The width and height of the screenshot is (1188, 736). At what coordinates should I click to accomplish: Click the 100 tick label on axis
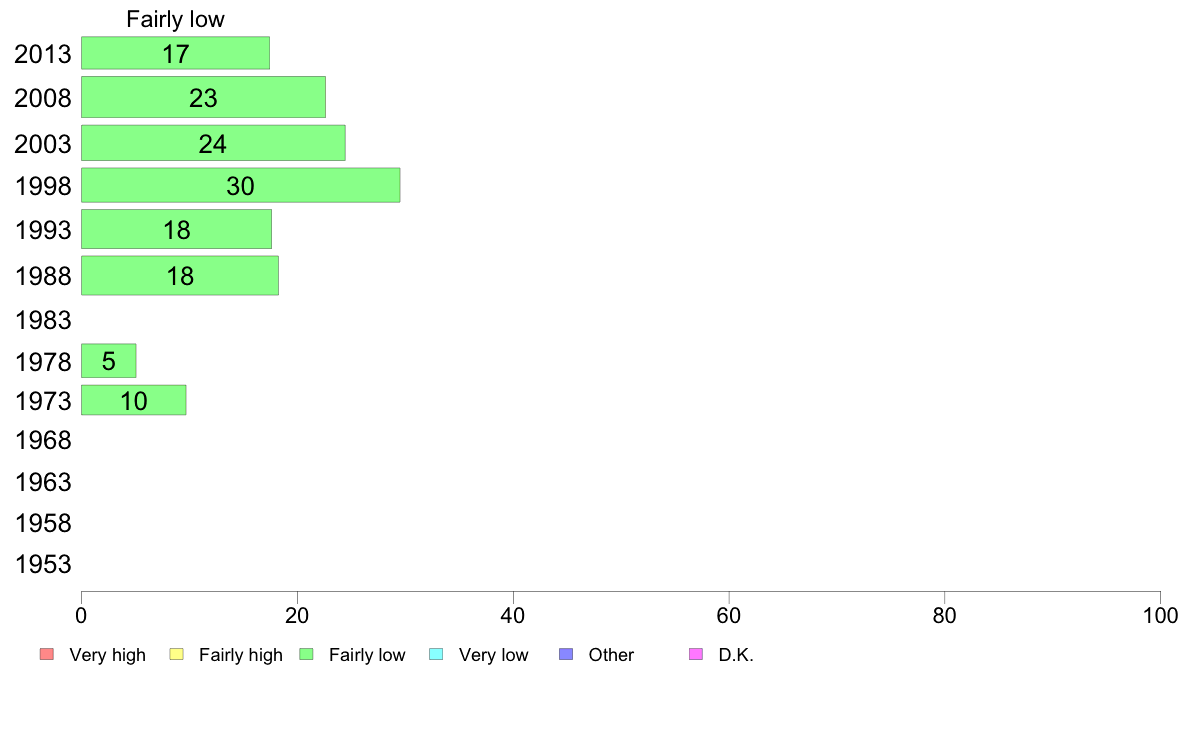tap(1160, 615)
